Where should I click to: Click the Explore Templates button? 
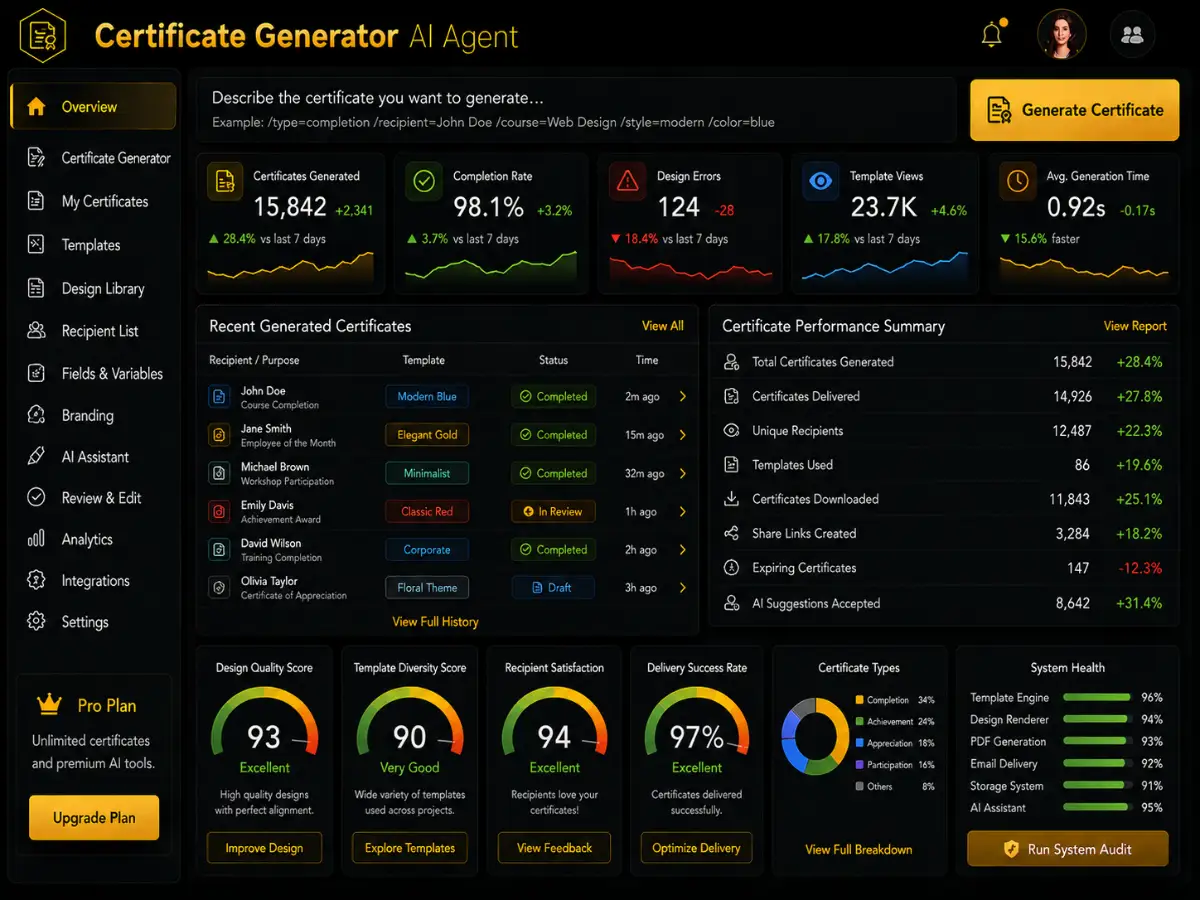(410, 848)
